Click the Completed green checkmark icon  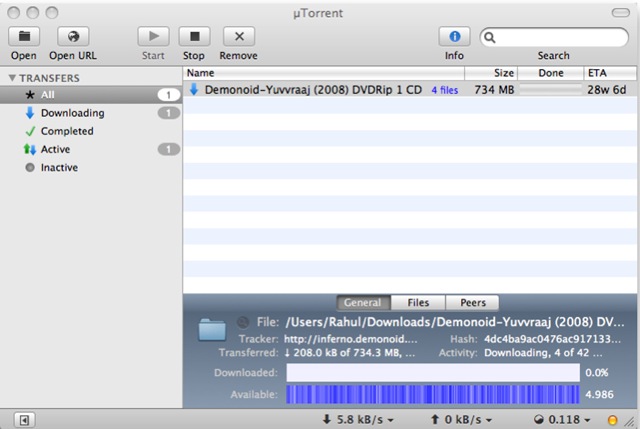pyautogui.click(x=30, y=131)
